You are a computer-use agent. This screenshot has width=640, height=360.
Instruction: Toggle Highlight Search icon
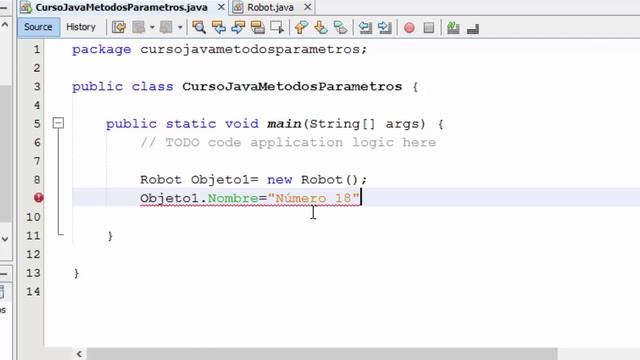point(258,27)
